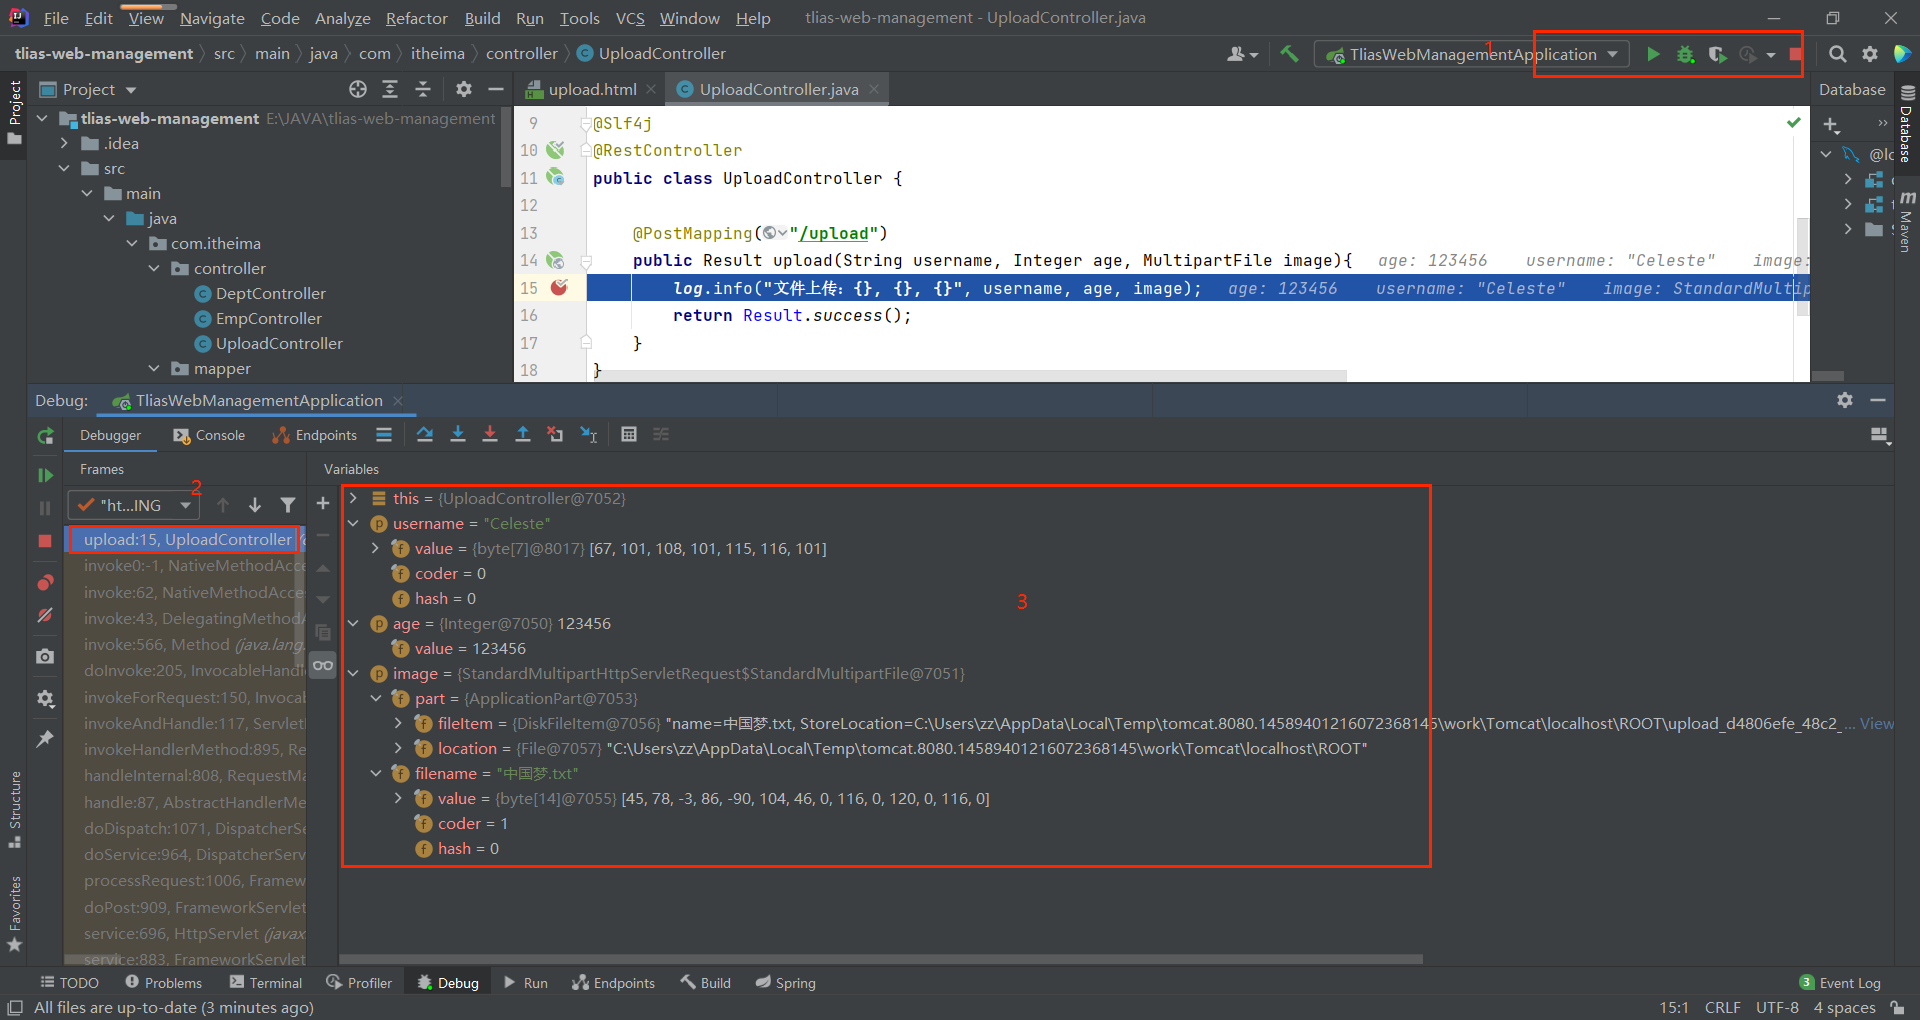Filter frames with funnel icon
Image resolution: width=1921 pixels, height=1020 pixels.
tap(288, 505)
